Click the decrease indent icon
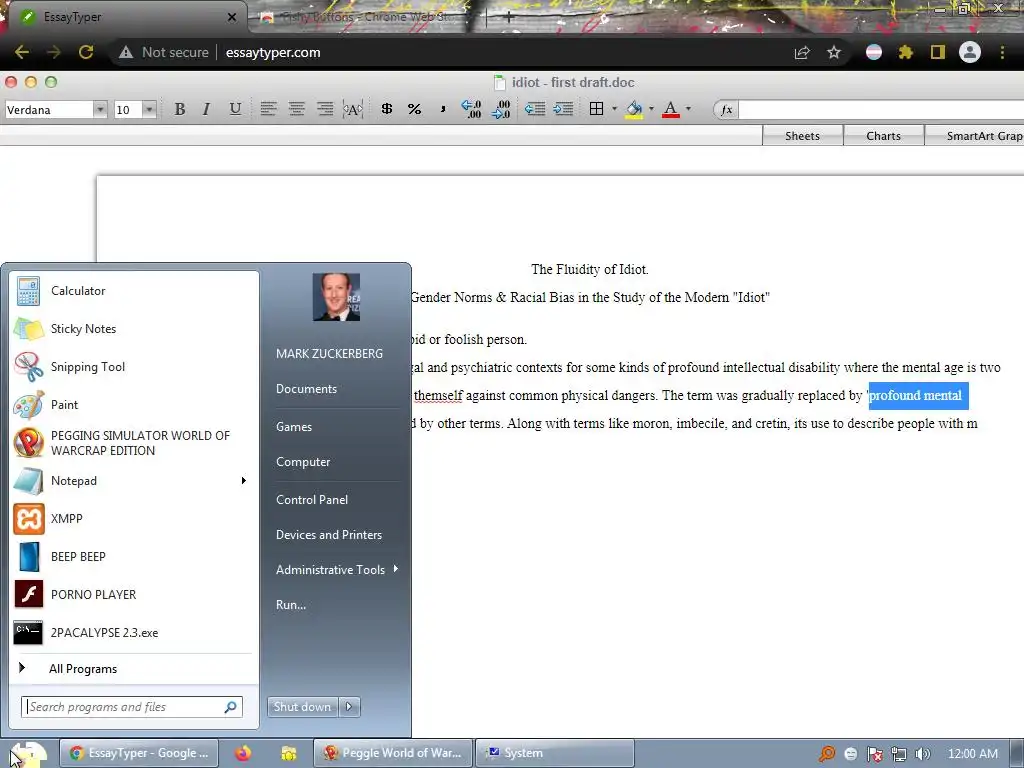1024x768 pixels. coord(535,109)
